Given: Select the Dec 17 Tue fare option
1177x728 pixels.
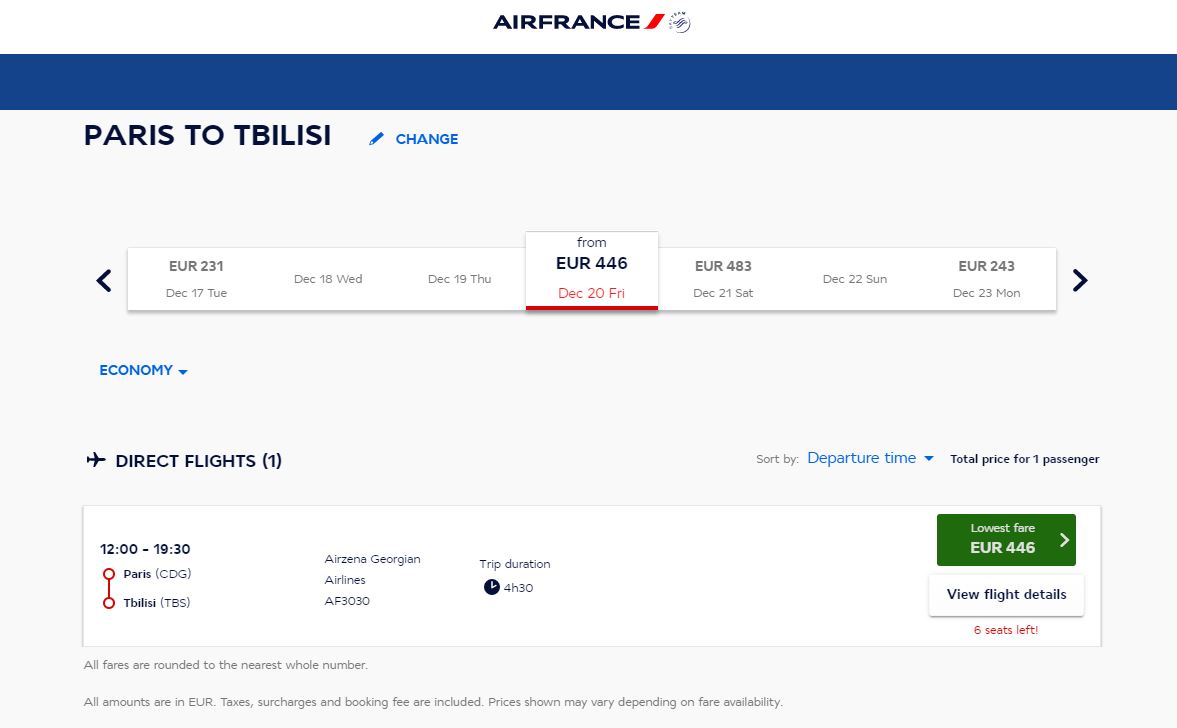Looking at the screenshot, I should (196, 279).
